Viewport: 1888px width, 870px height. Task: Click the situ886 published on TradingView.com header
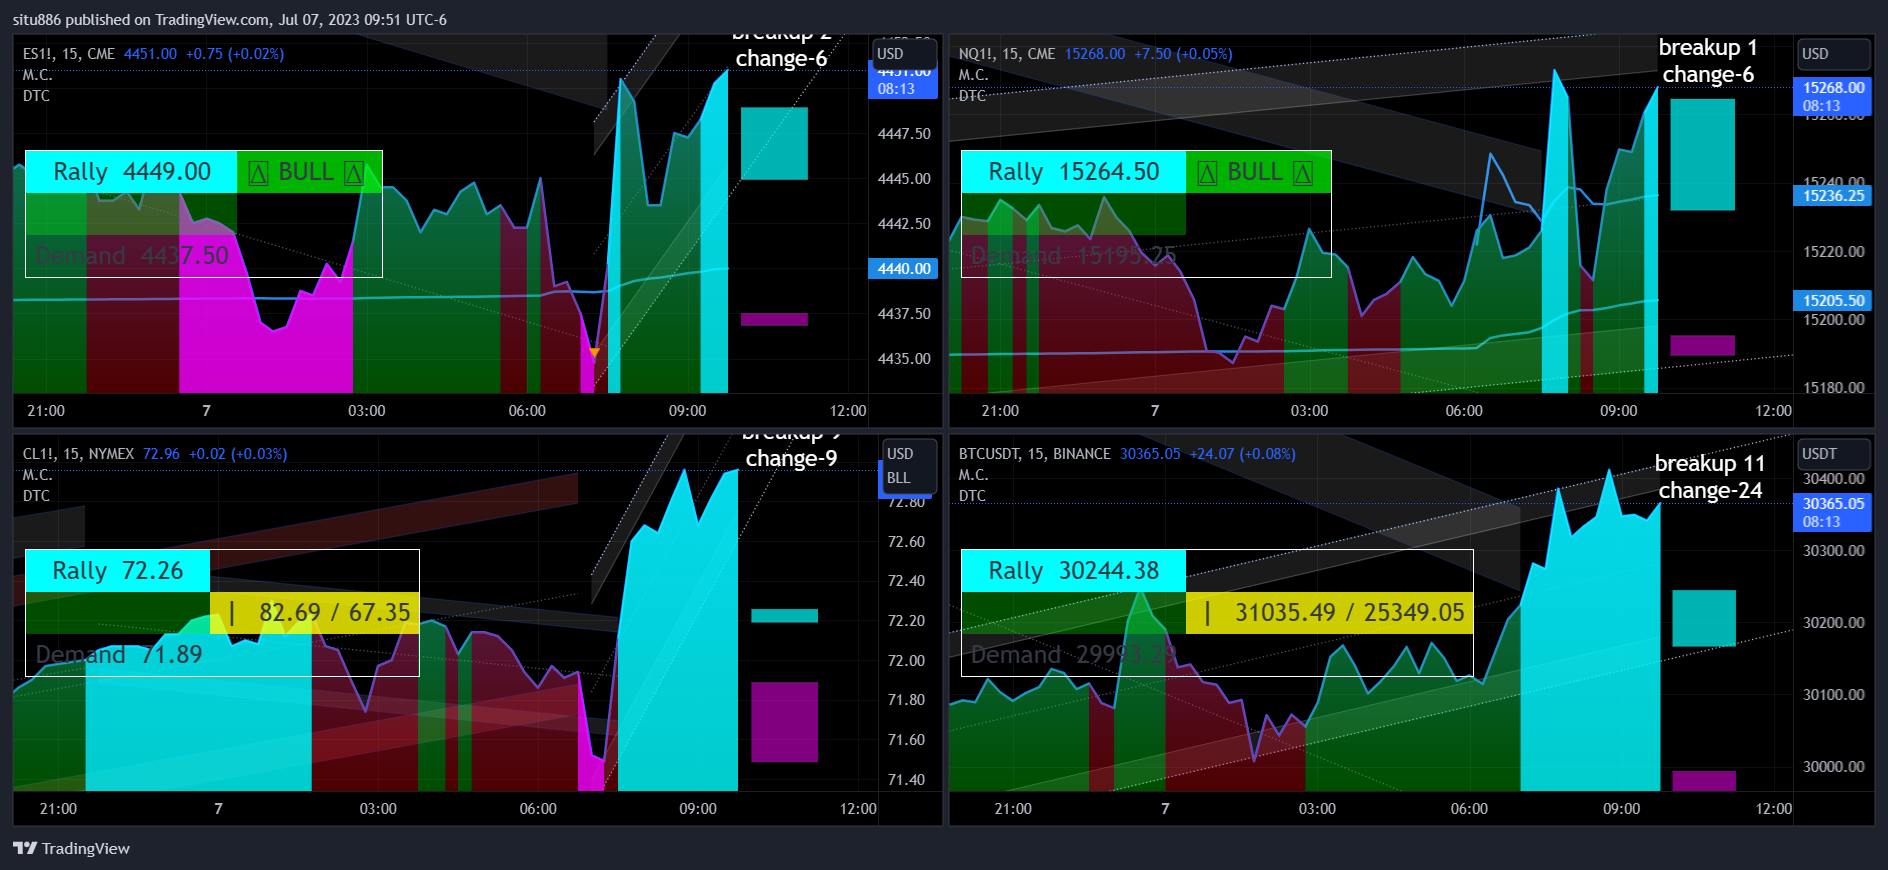[x=229, y=19]
